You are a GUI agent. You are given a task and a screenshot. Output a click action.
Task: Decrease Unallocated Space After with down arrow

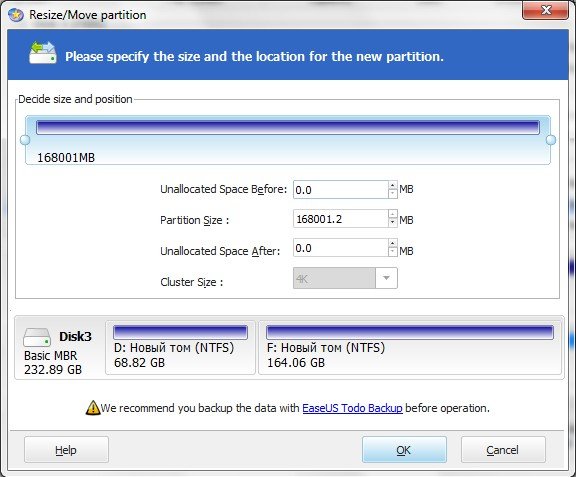(393, 252)
